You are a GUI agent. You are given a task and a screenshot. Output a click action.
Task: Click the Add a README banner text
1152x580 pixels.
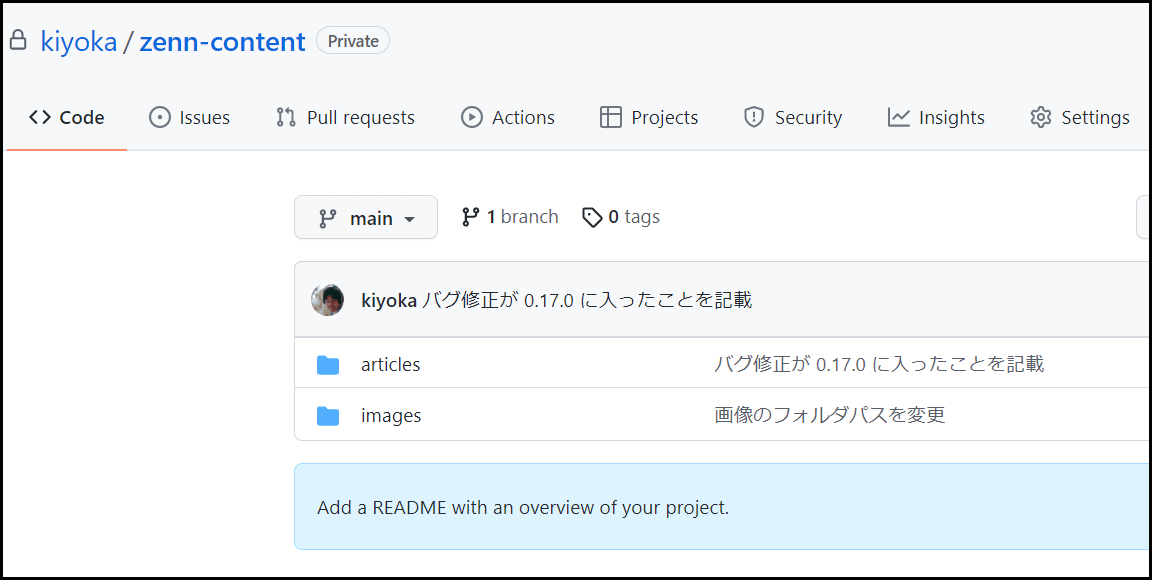(x=523, y=507)
